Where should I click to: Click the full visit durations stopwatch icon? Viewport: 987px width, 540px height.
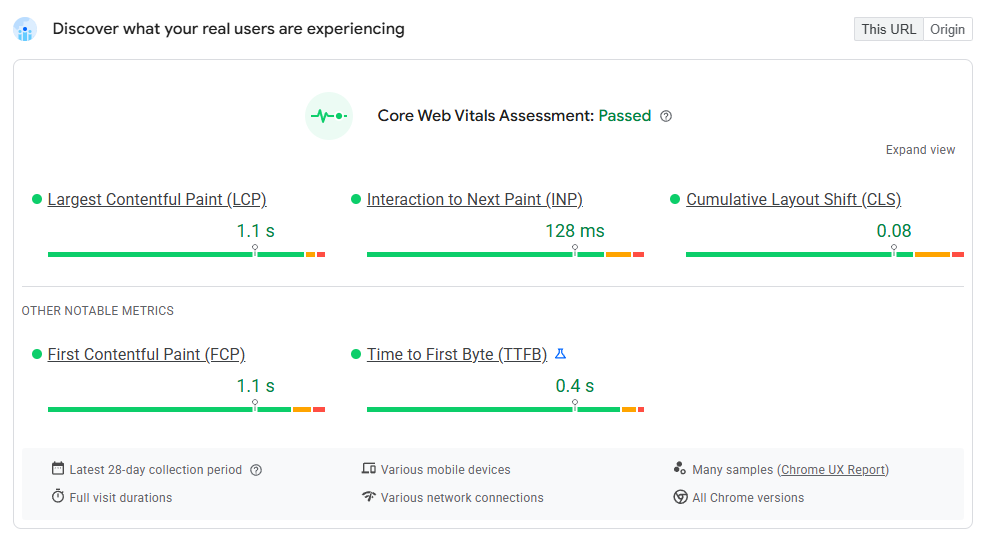pos(58,497)
